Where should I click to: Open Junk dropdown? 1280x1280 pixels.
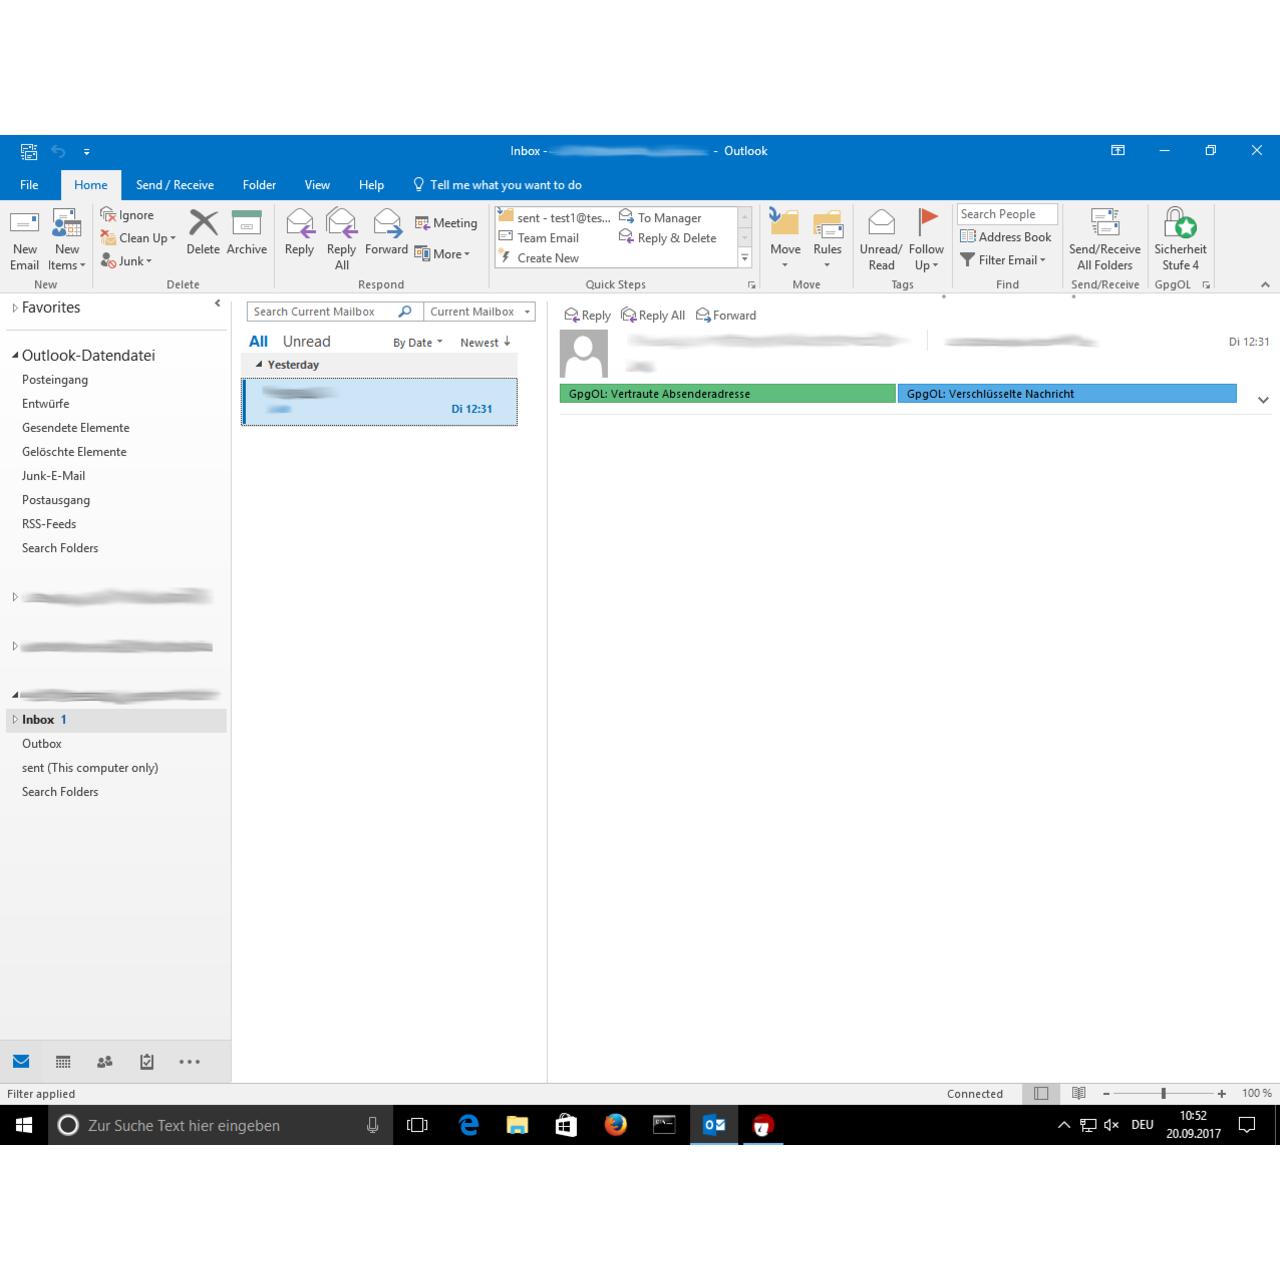point(126,261)
